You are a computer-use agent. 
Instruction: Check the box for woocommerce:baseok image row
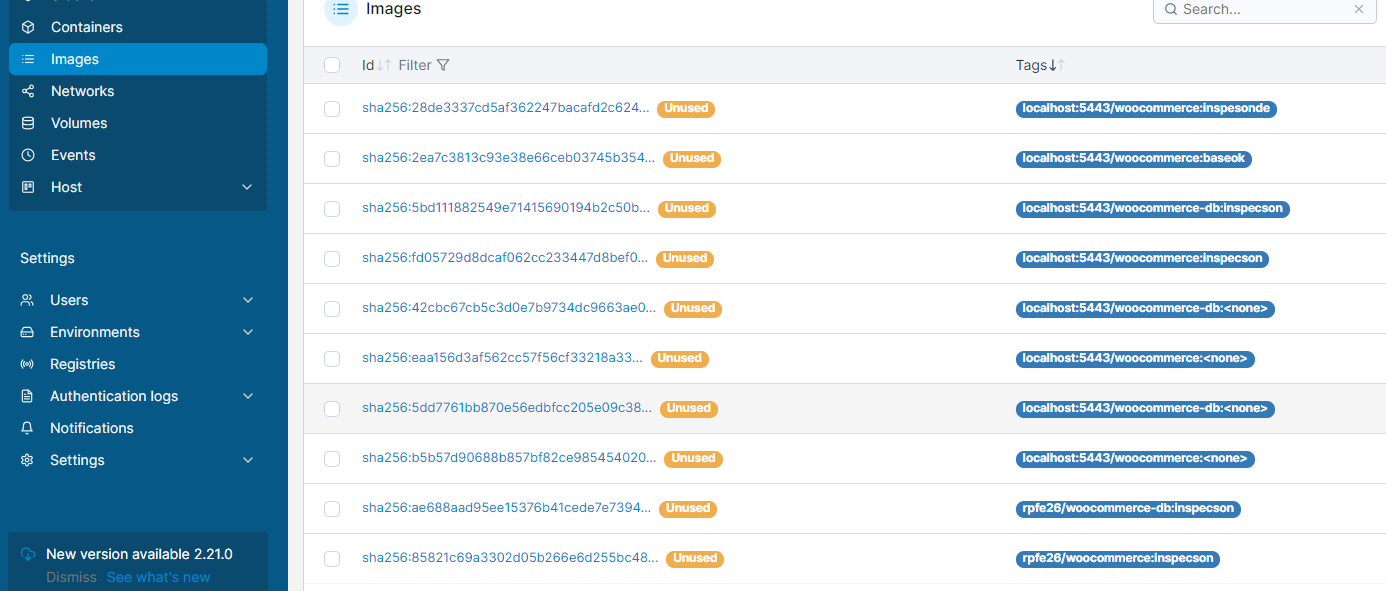tap(332, 159)
